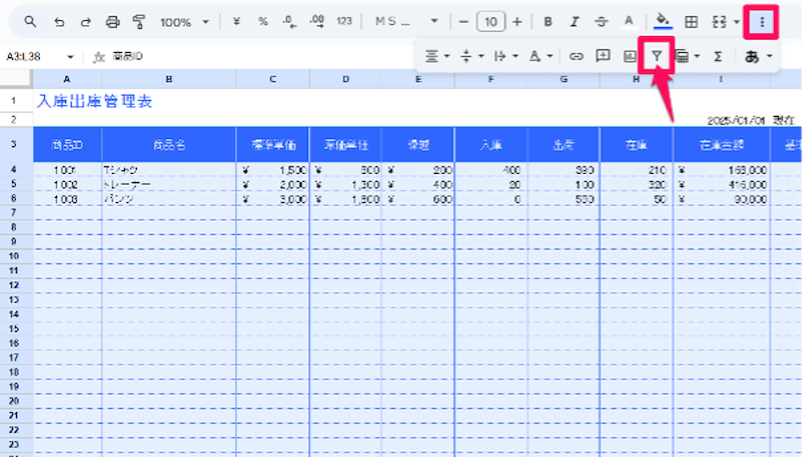804x457 pixels.
Task: Click the three-dot more toolbar button
Action: pos(761,22)
